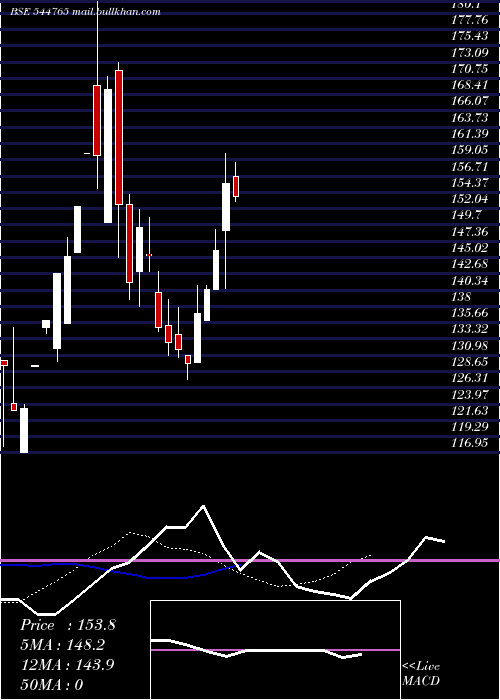Select price label 149.7
This screenshot has width=500, height=700.
(x=466, y=215)
